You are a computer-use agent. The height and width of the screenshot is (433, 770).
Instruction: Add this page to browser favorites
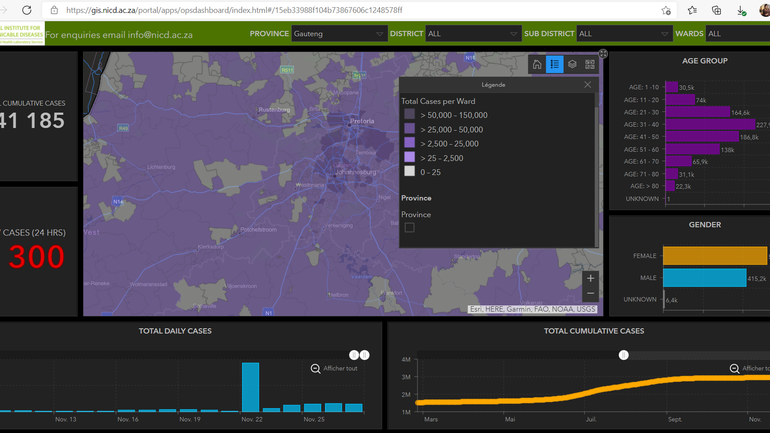(x=666, y=10)
